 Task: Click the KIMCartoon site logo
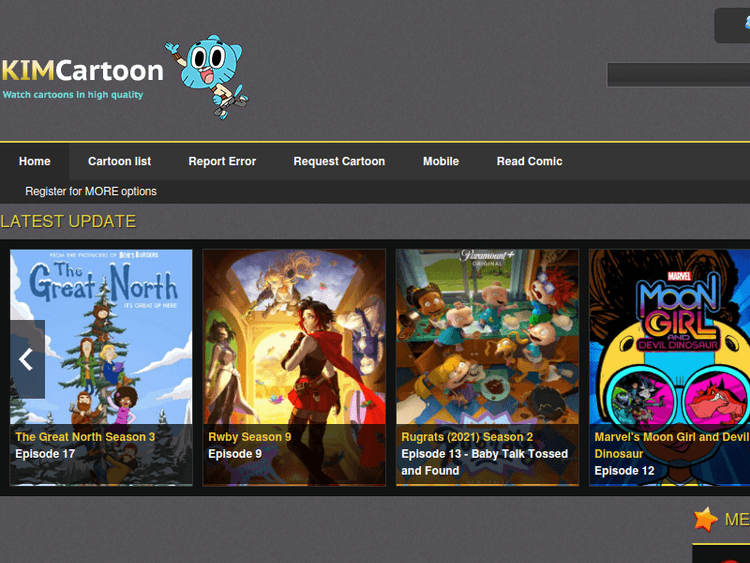click(82, 72)
